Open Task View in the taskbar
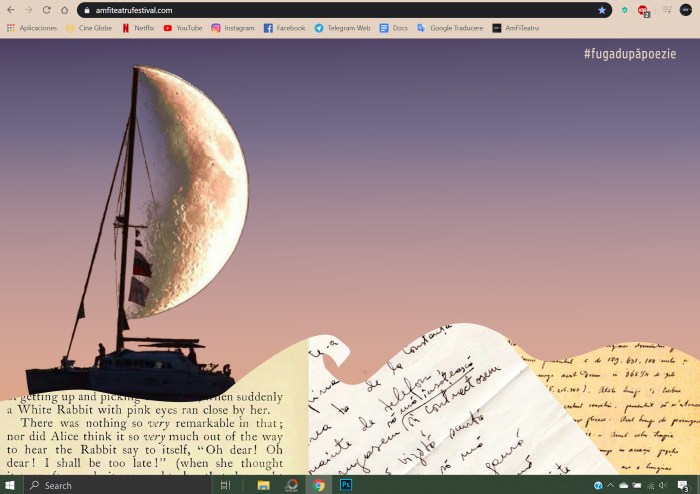 pyautogui.click(x=225, y=485)
